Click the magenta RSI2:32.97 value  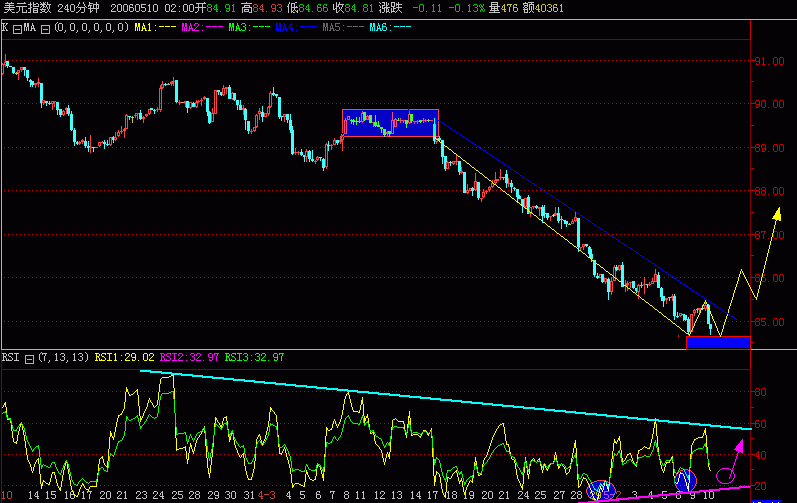point(190,357)
